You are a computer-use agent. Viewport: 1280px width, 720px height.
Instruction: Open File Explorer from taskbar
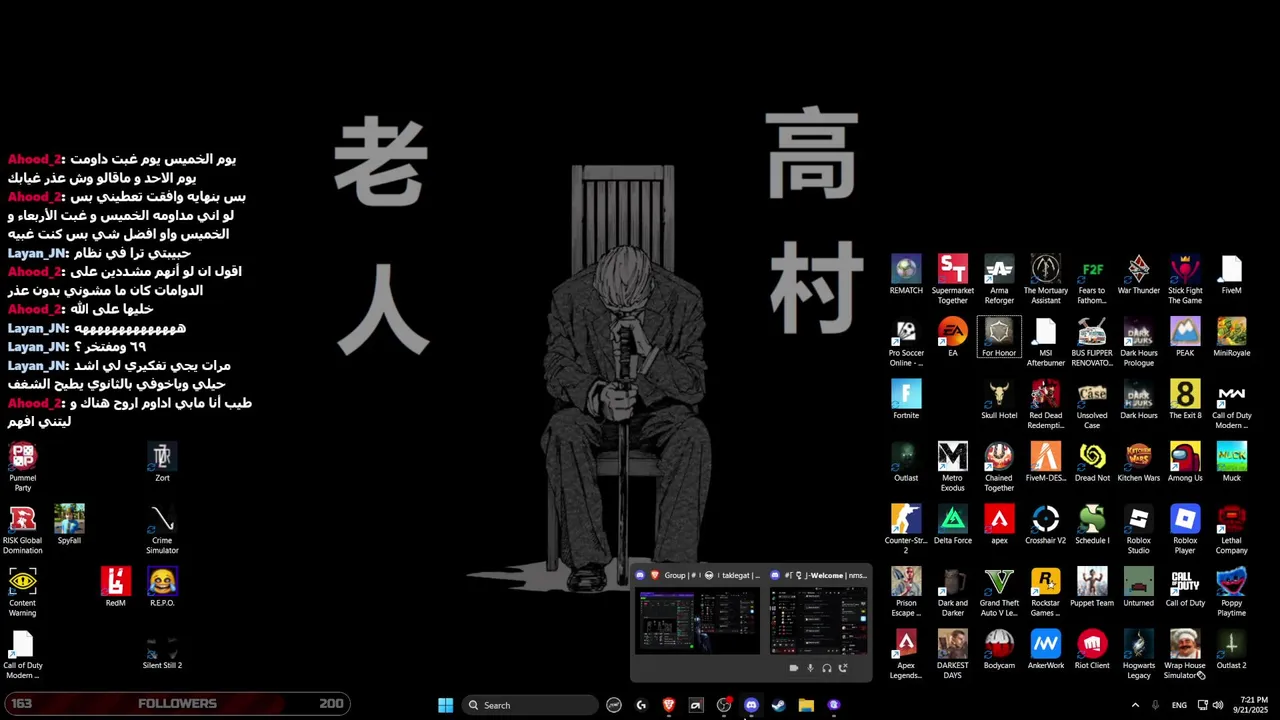[x=806, y=705]
